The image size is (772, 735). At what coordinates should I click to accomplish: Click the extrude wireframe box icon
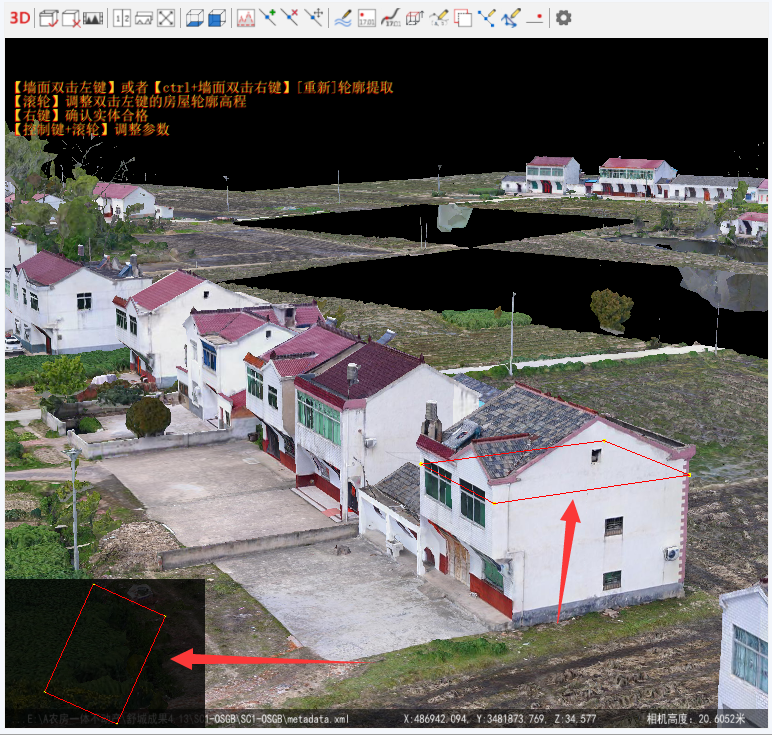coord(415,17)
